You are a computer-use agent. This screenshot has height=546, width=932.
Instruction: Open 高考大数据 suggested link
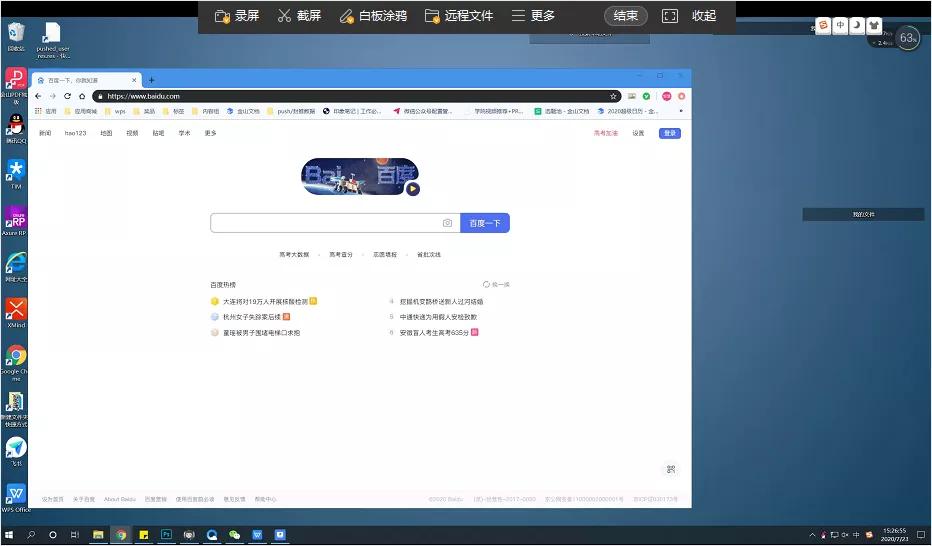[x=294, y=254]
